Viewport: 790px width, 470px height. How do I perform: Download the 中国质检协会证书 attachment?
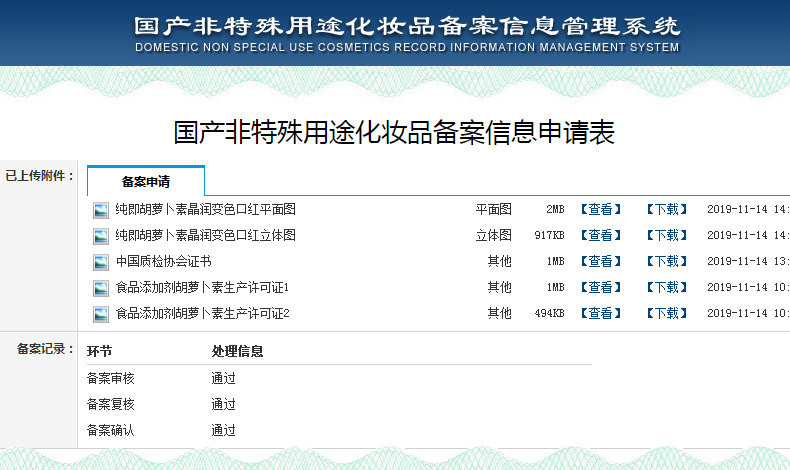667,261
